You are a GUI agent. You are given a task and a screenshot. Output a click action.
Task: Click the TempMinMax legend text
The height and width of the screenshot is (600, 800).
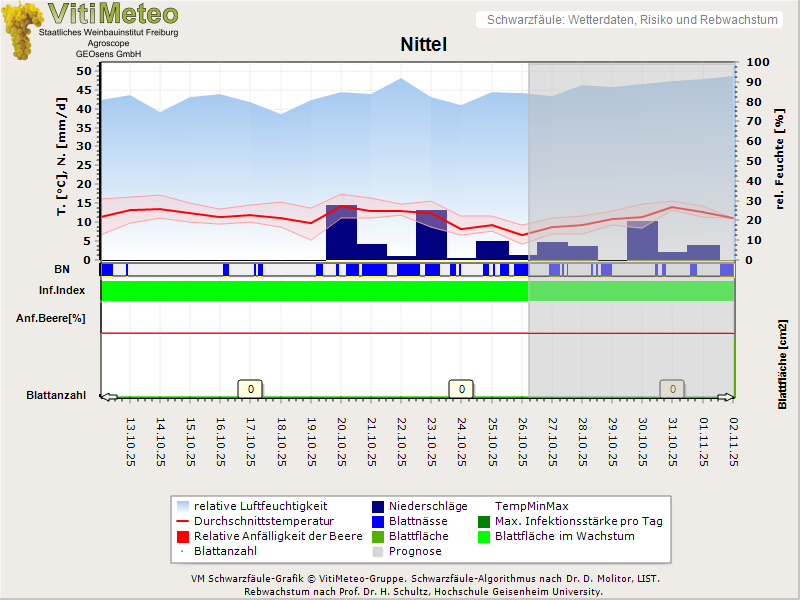click(x=531, y=506)
